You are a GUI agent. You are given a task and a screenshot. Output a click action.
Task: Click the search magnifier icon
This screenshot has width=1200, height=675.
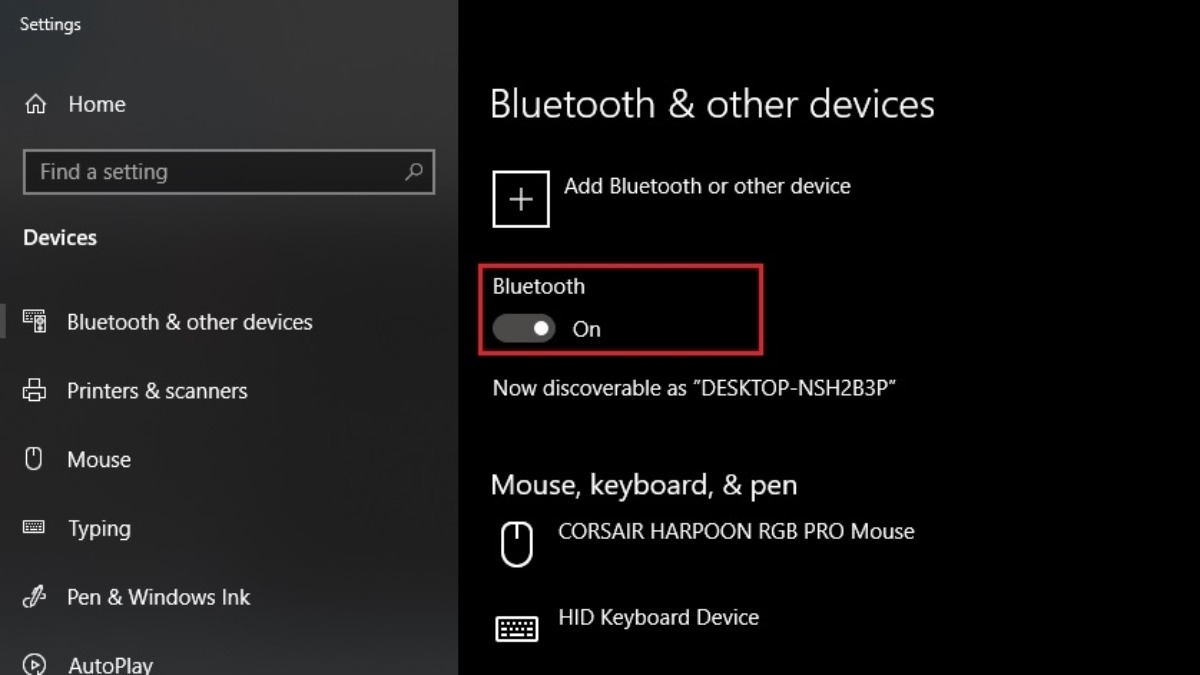(413, 172)
